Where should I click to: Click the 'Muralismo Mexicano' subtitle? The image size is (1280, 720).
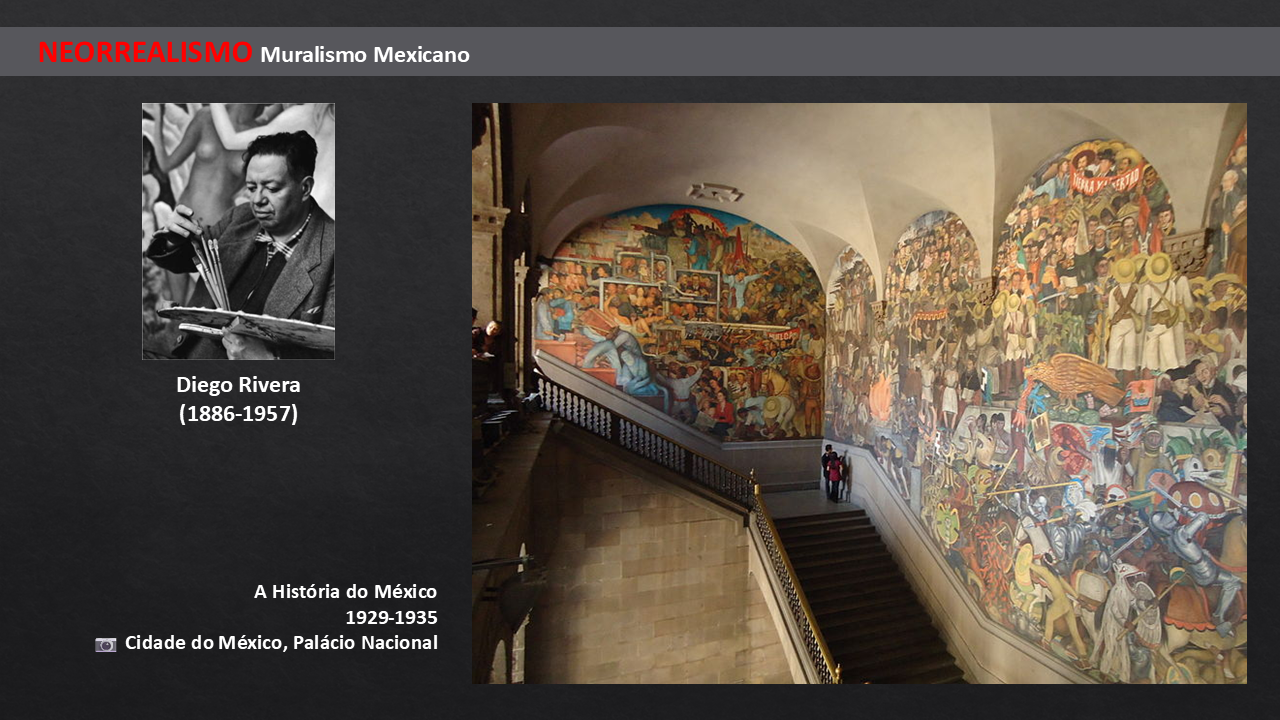click(365, 55)
